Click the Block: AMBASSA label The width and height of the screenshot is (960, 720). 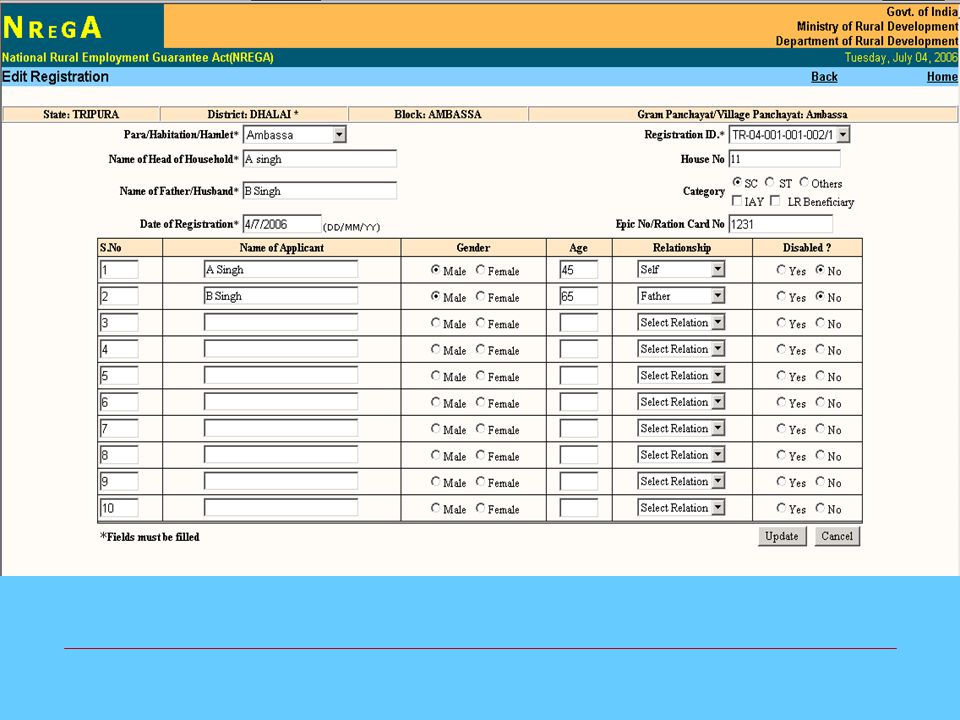click(438, 114)
